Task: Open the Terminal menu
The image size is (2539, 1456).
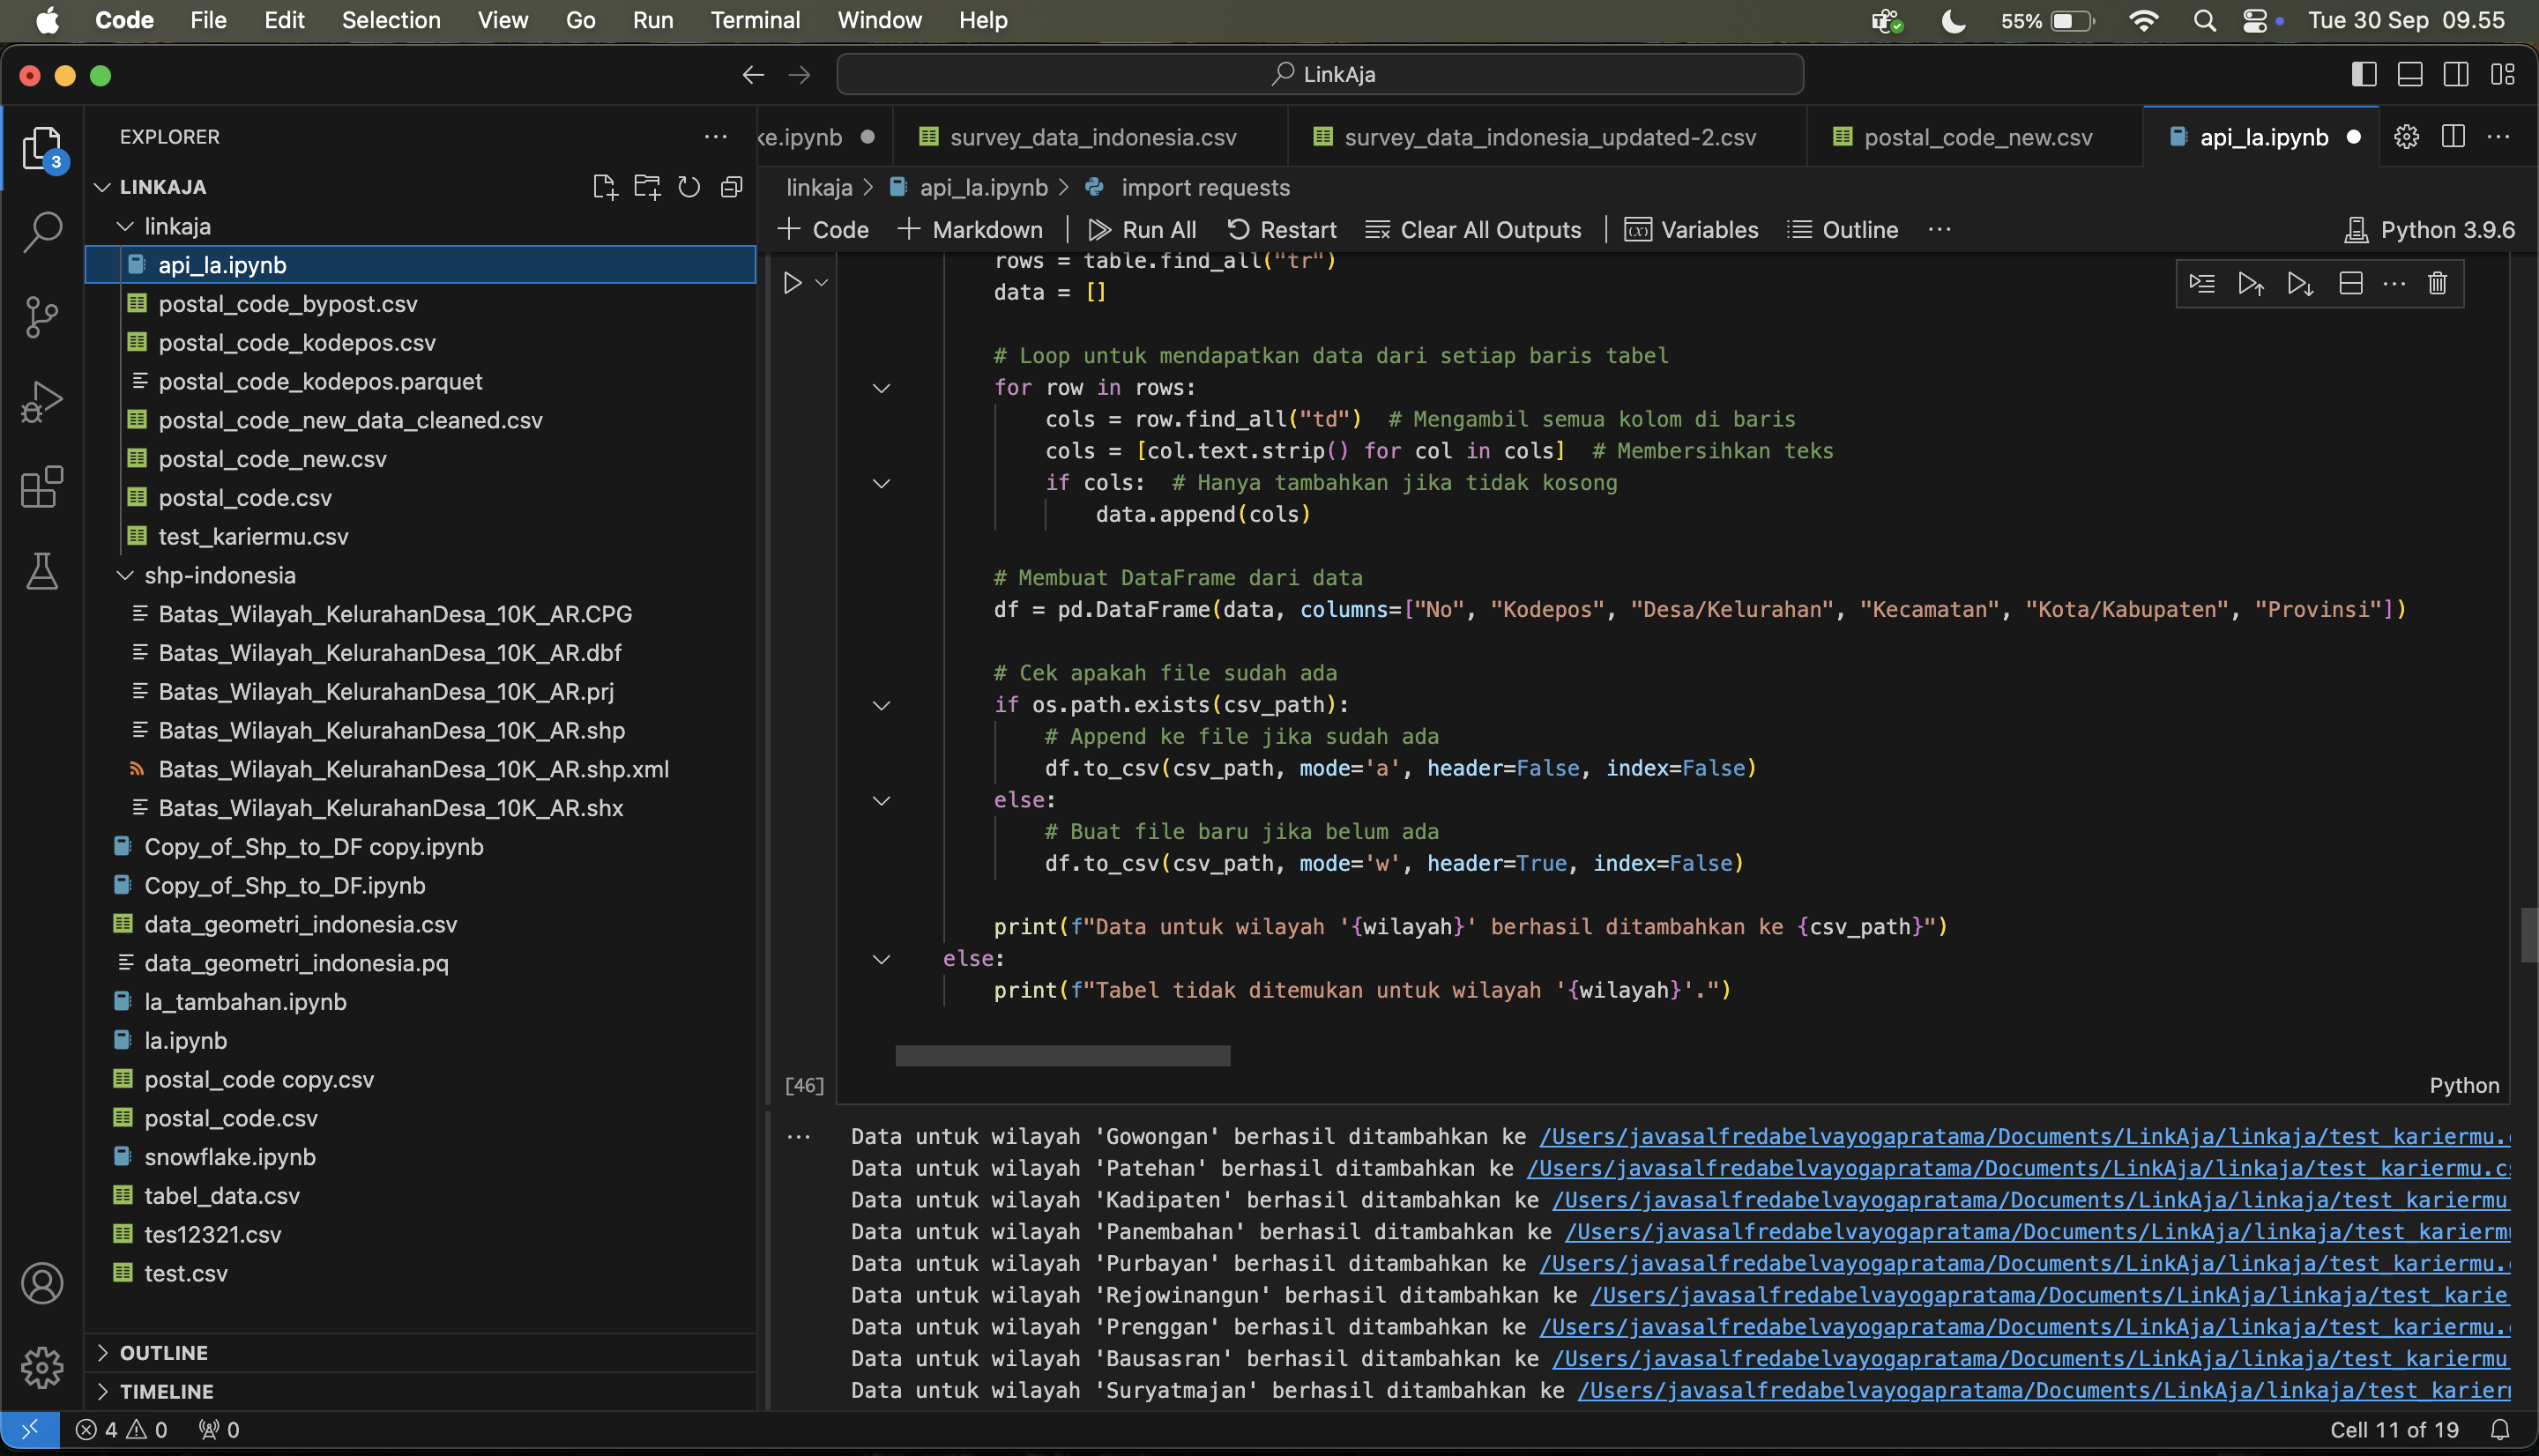Action: 755,20
